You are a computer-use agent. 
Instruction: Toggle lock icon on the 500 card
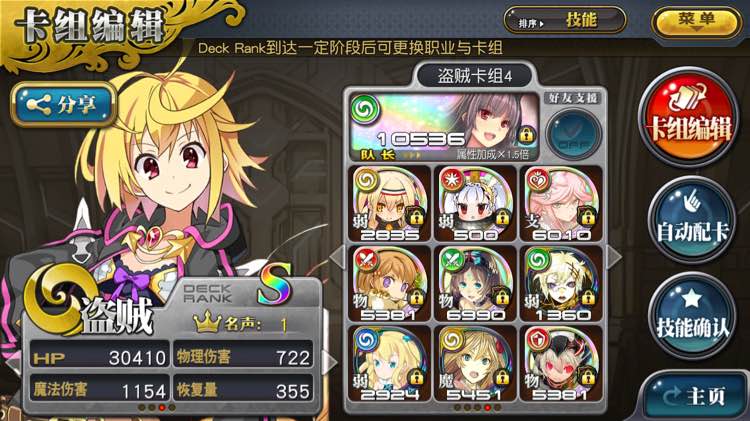tap(502, 217)
